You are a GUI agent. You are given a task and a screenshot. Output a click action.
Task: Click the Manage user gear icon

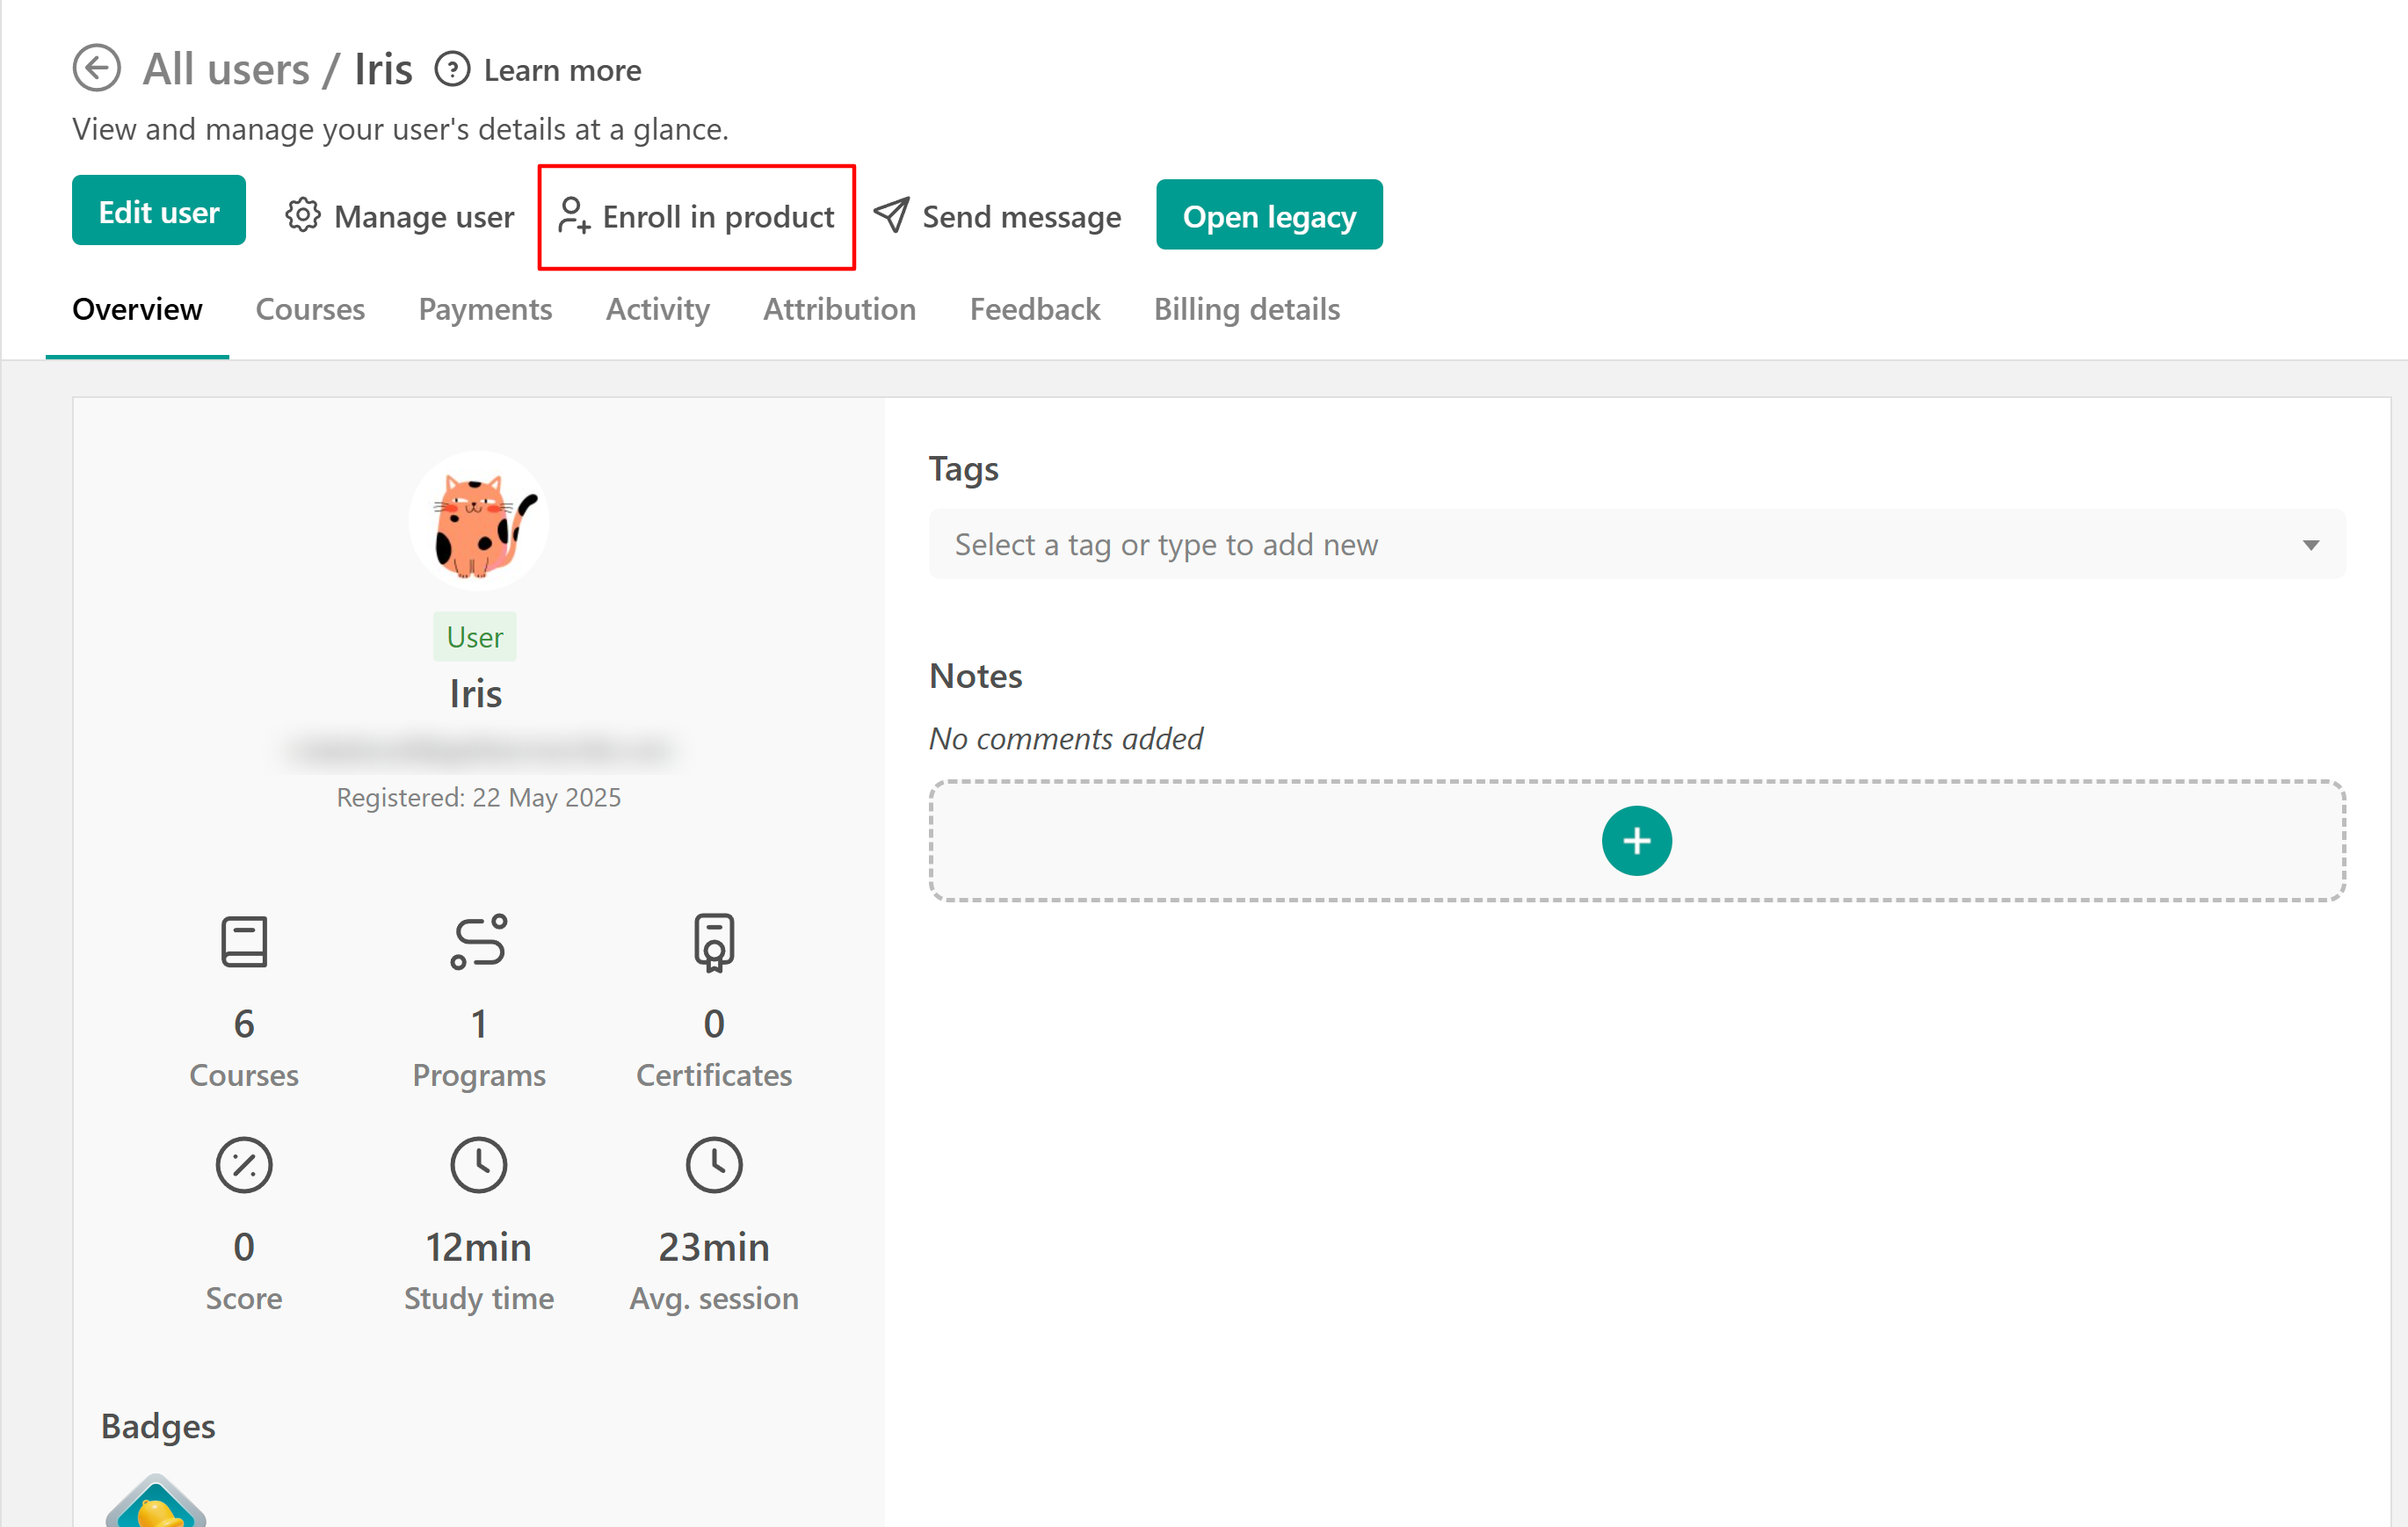pos(302,216)
